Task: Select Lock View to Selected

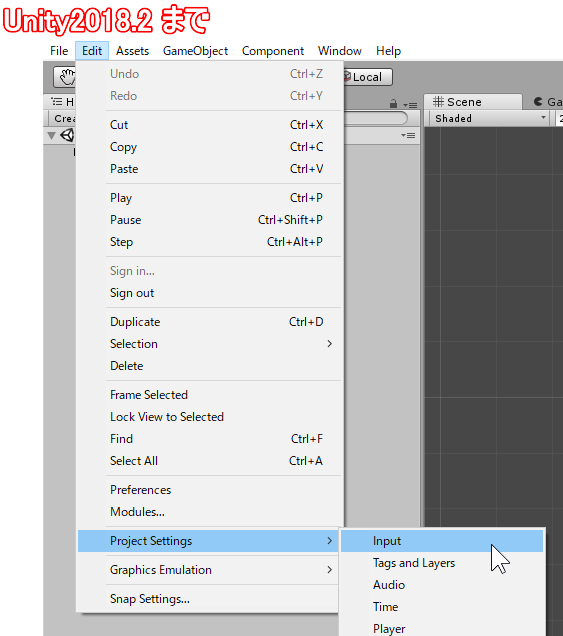Action: pos(210,417)
